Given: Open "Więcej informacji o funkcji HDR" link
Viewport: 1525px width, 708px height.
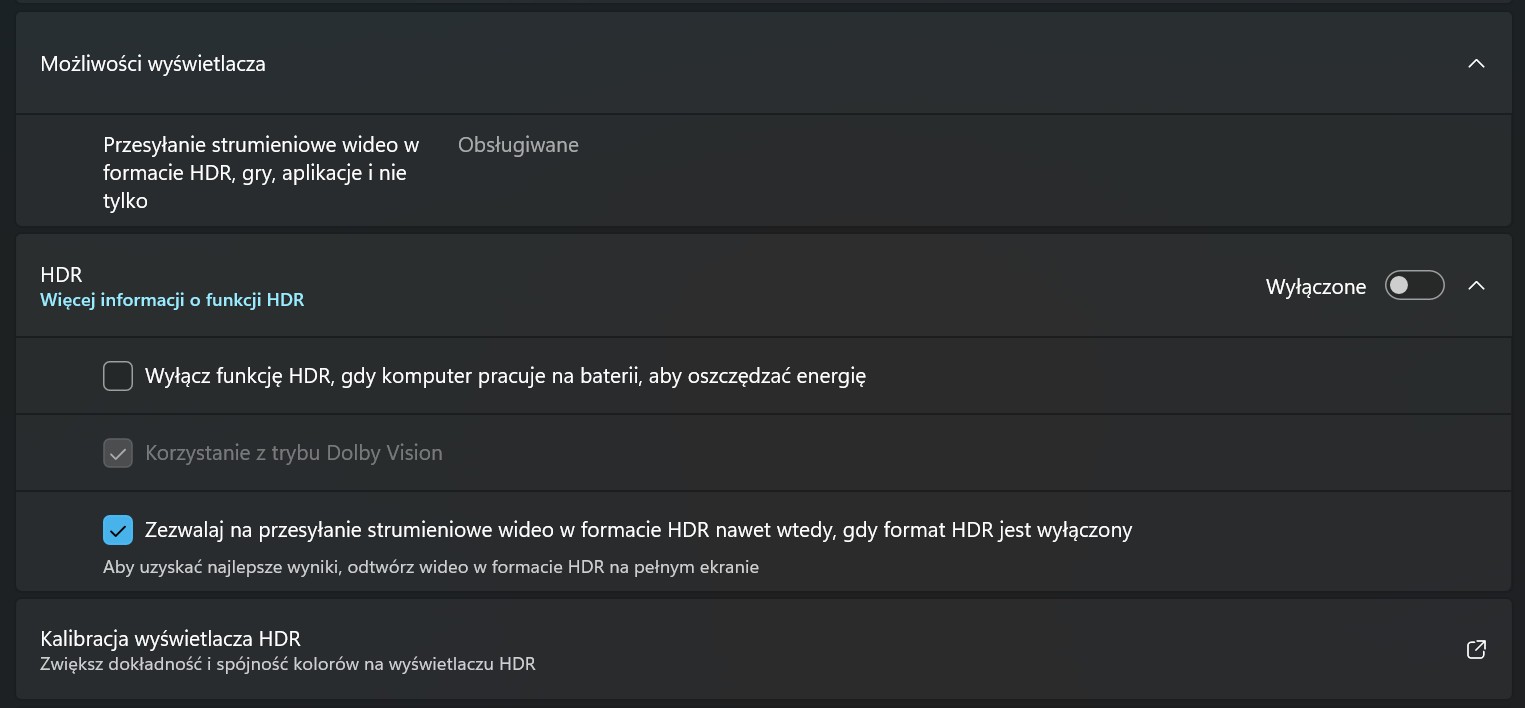Looking at the screenshot, I should [x=171, y=299].
